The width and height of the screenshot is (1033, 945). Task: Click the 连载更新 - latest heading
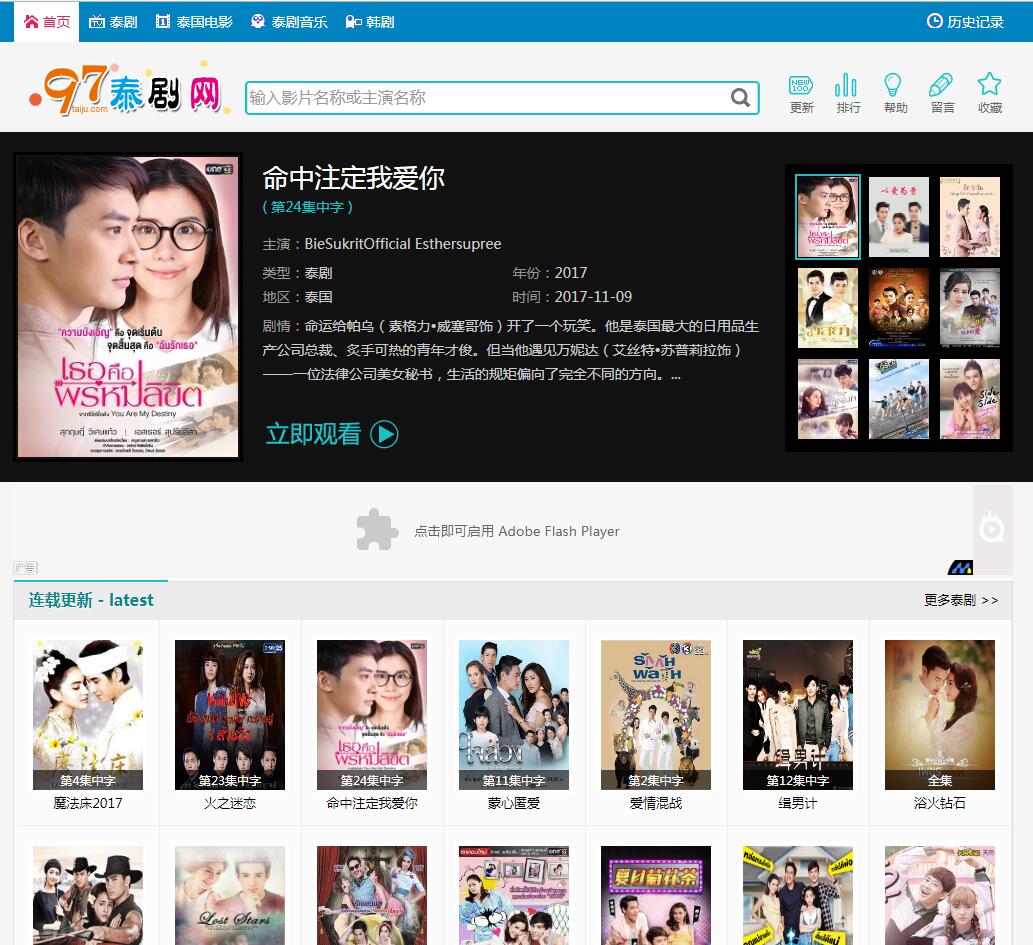pyautogui.click(x=91, y=600)
